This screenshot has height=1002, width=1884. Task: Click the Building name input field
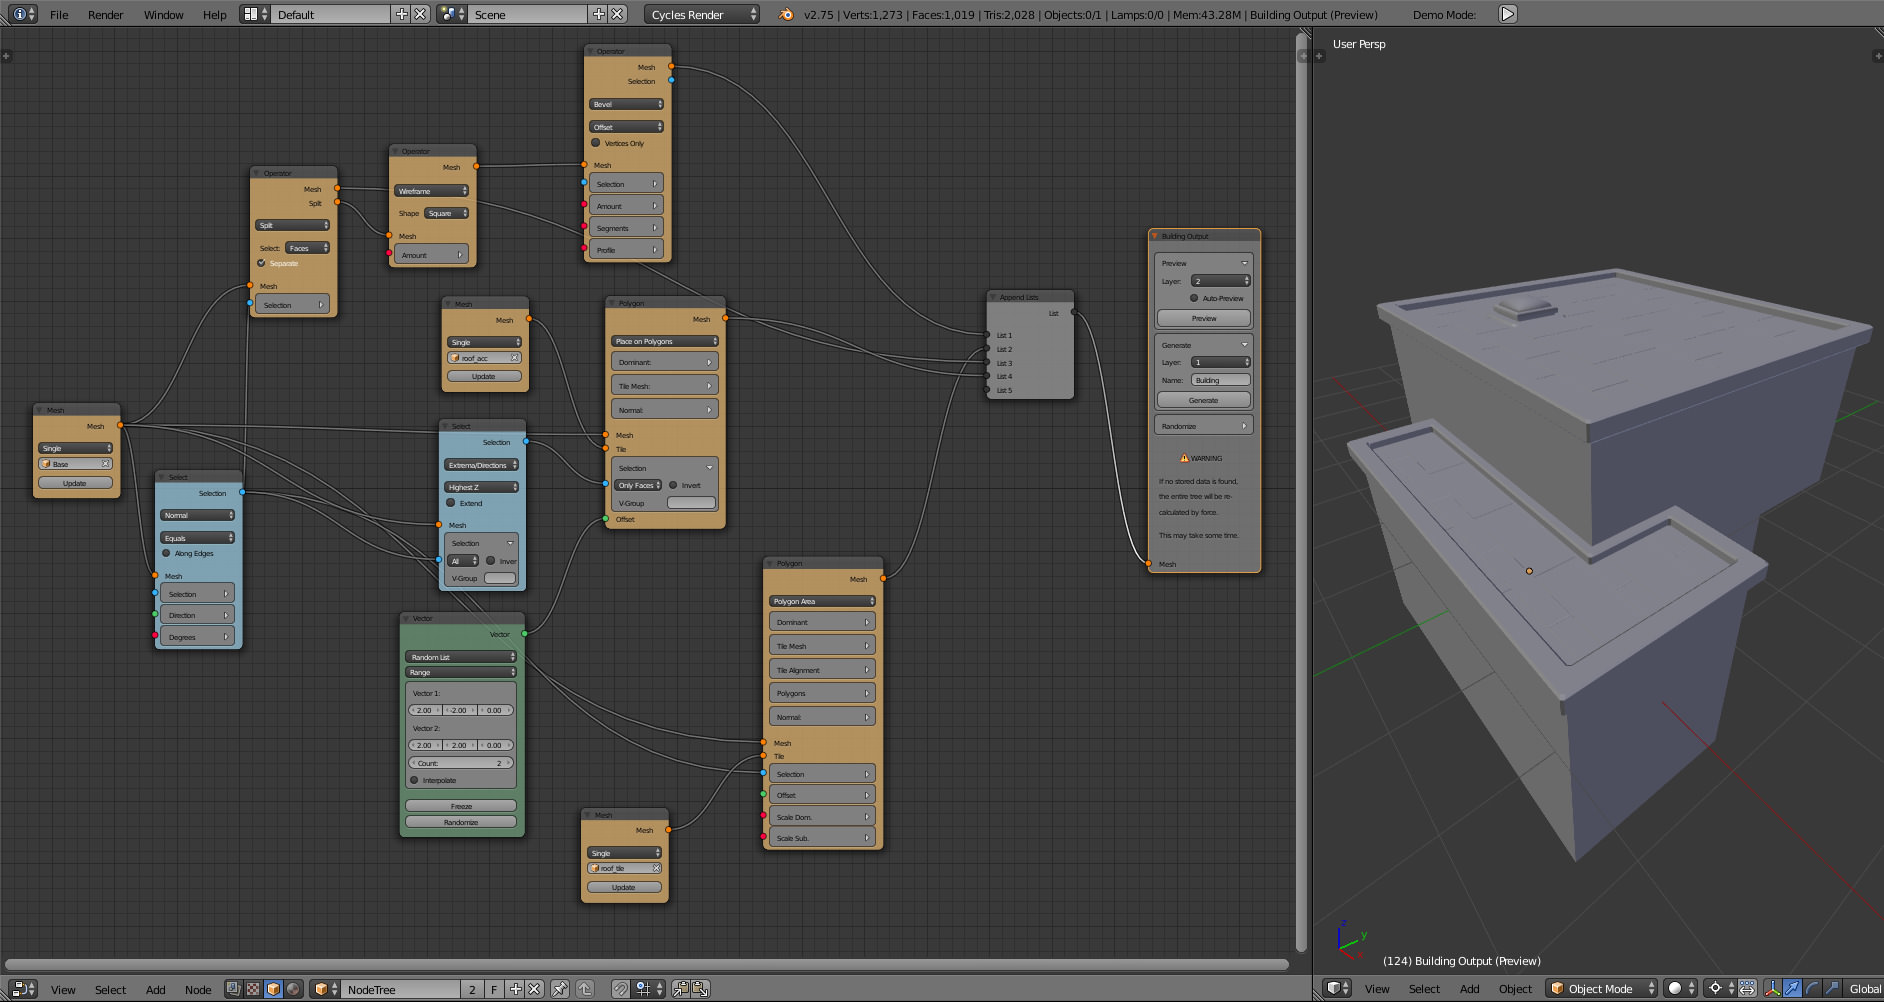pyautogui.click(x=1221, y=380)
